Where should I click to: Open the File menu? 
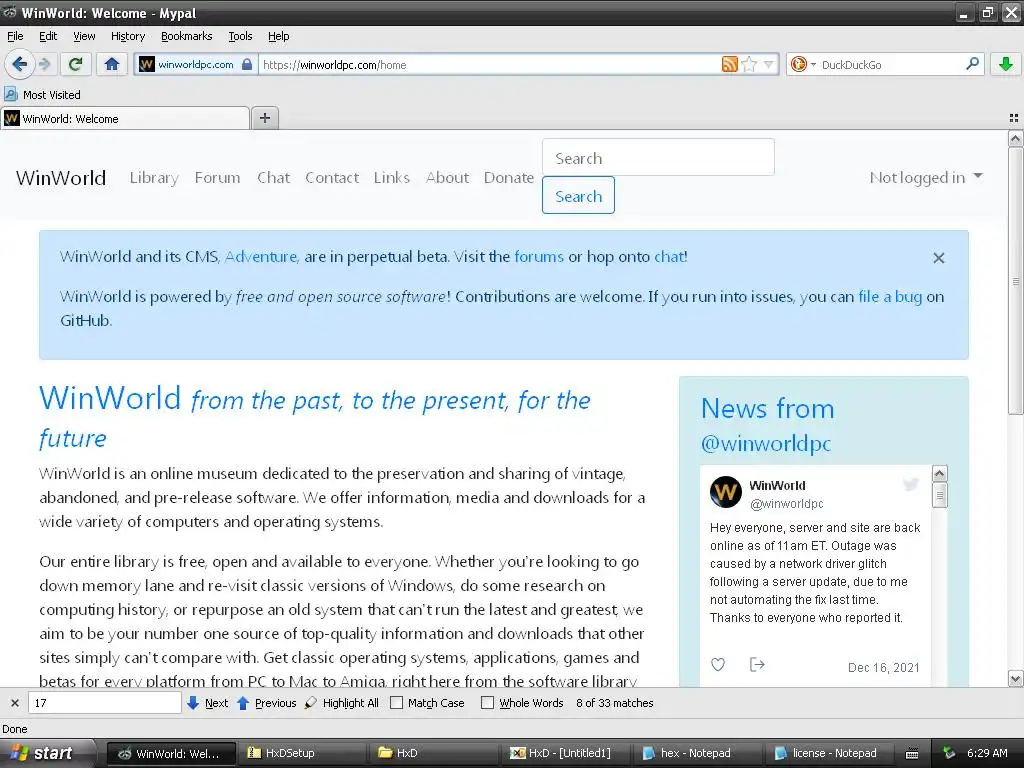click(x=15, y=36)
